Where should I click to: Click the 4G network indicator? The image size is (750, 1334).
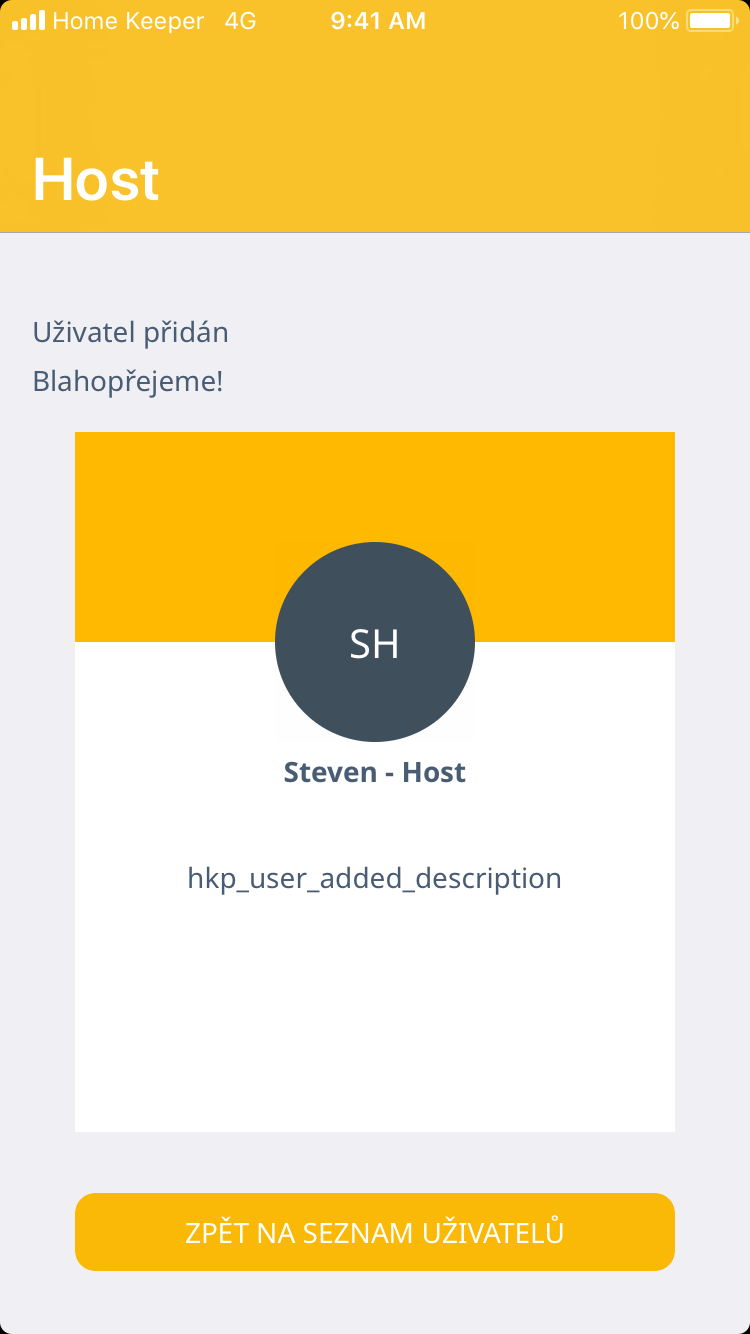click(240, 21)
